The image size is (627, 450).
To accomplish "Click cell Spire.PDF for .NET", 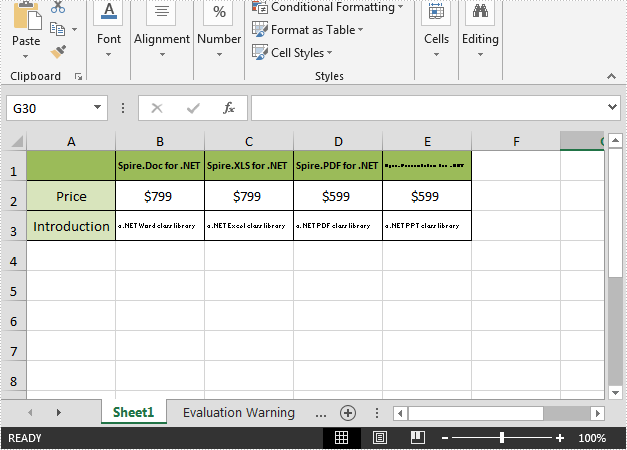I will click(338, 166).
